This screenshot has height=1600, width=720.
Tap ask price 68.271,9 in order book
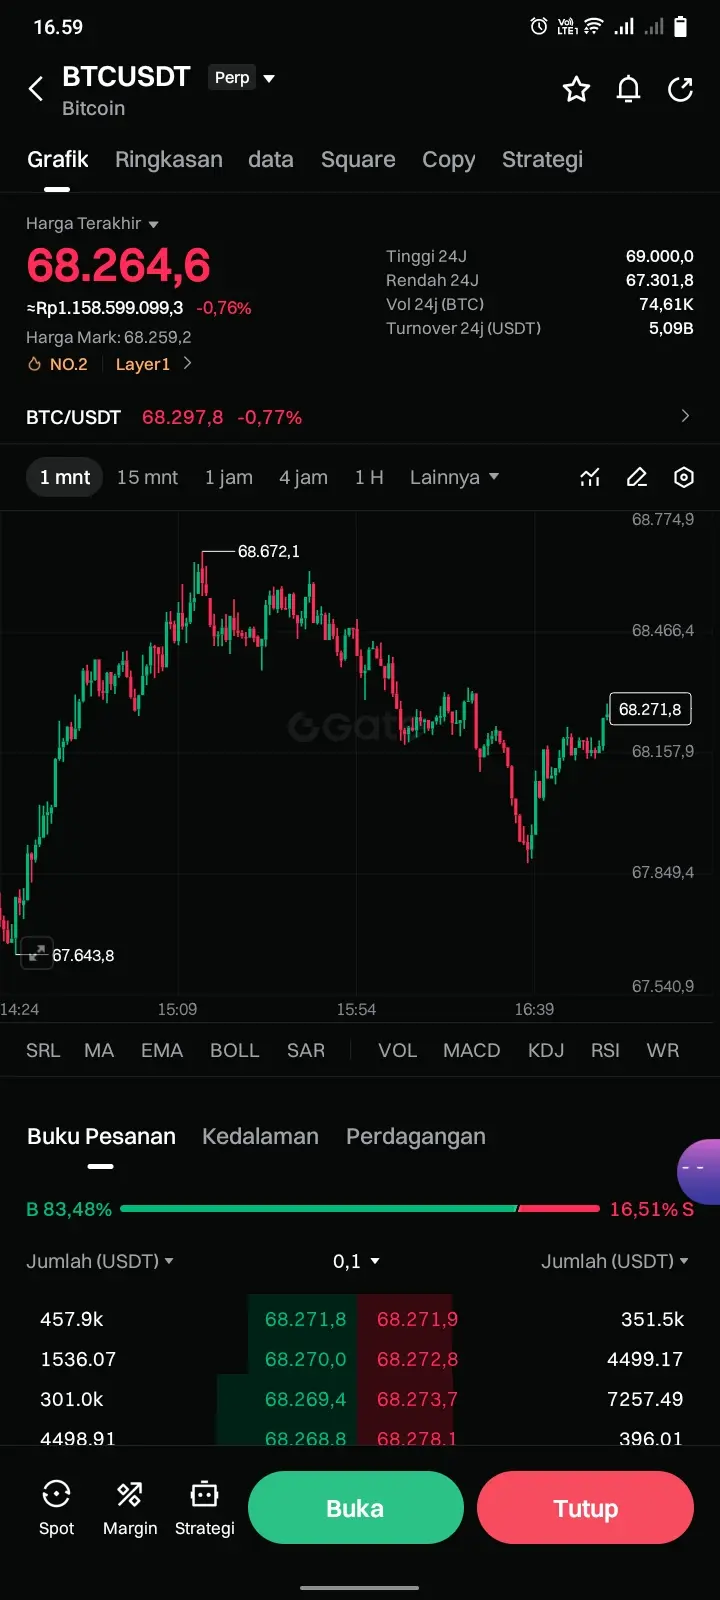(x=417, y=1319)
